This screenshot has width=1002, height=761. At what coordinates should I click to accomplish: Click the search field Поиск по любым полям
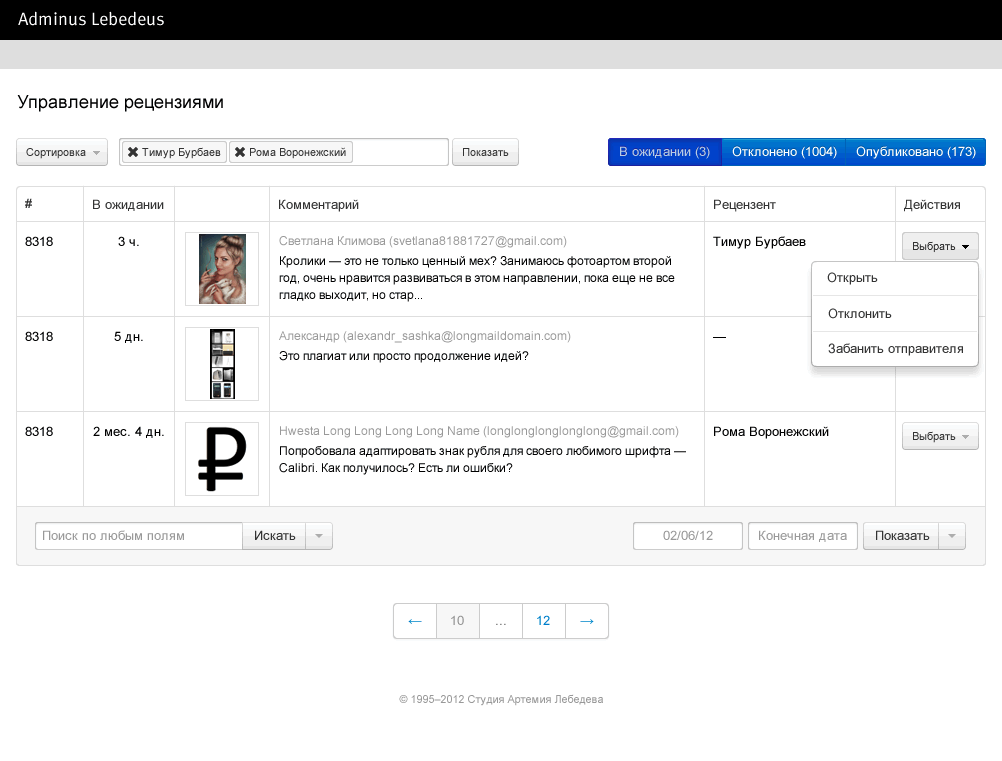tap(139, 536)
